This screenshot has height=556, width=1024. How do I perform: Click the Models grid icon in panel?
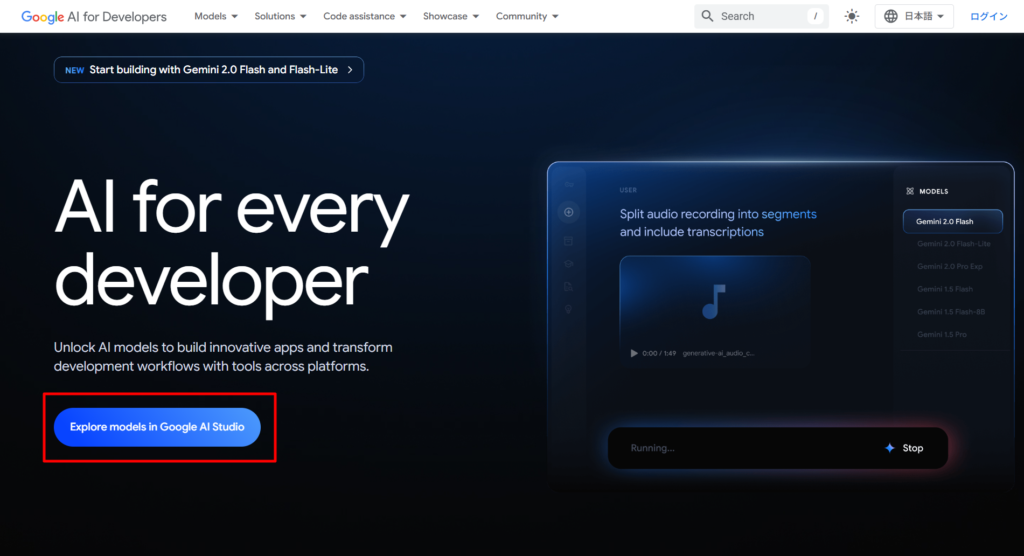909,191
